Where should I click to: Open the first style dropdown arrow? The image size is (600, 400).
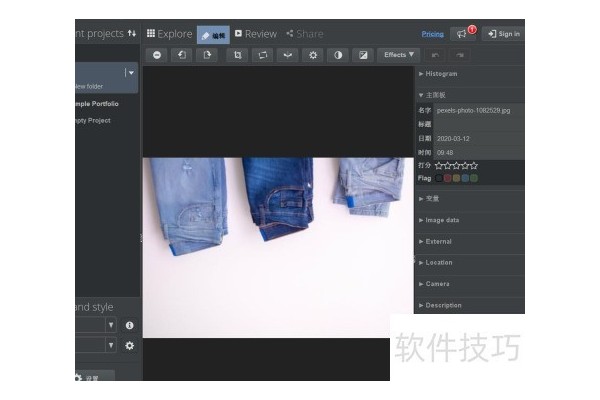point(111,325)
